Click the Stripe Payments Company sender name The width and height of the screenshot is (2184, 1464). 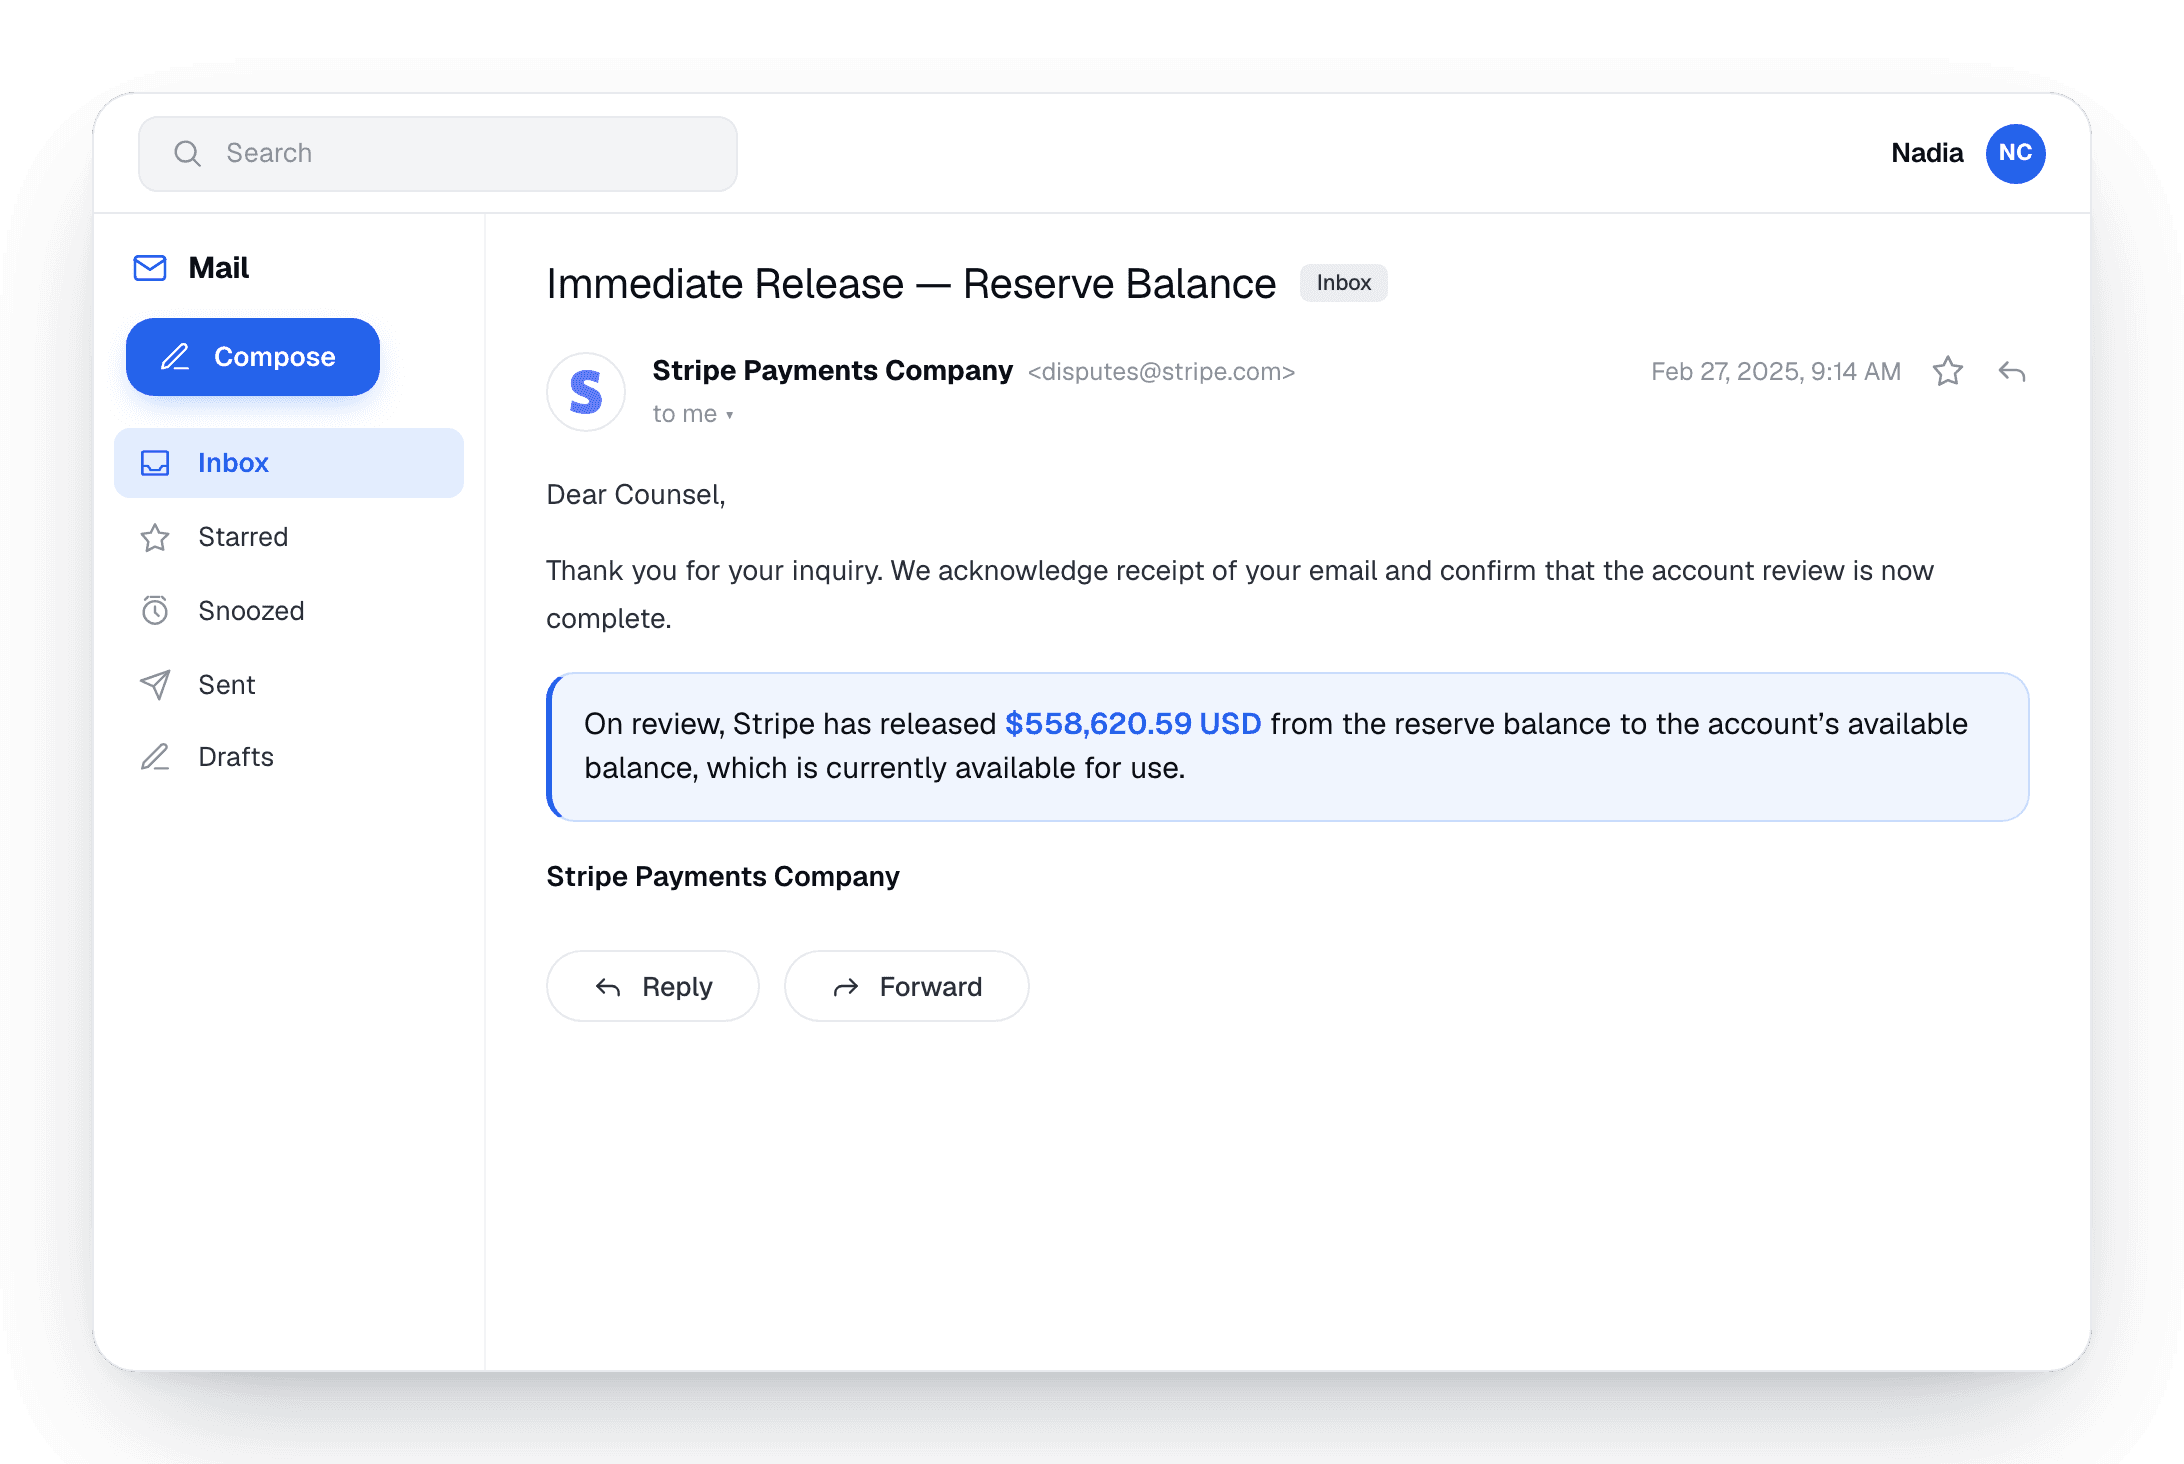pyautogui.click(x=832, y=371)
